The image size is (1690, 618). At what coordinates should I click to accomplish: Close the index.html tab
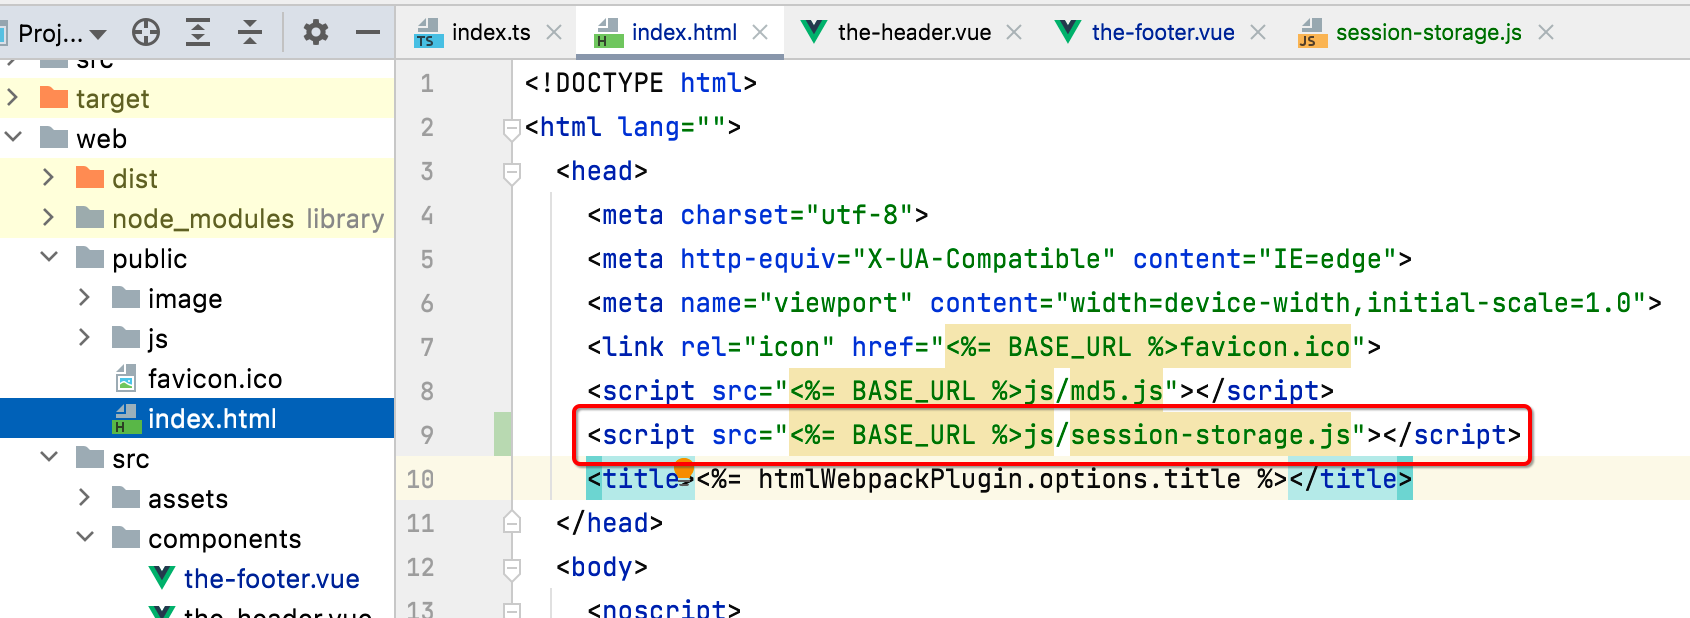760,33
